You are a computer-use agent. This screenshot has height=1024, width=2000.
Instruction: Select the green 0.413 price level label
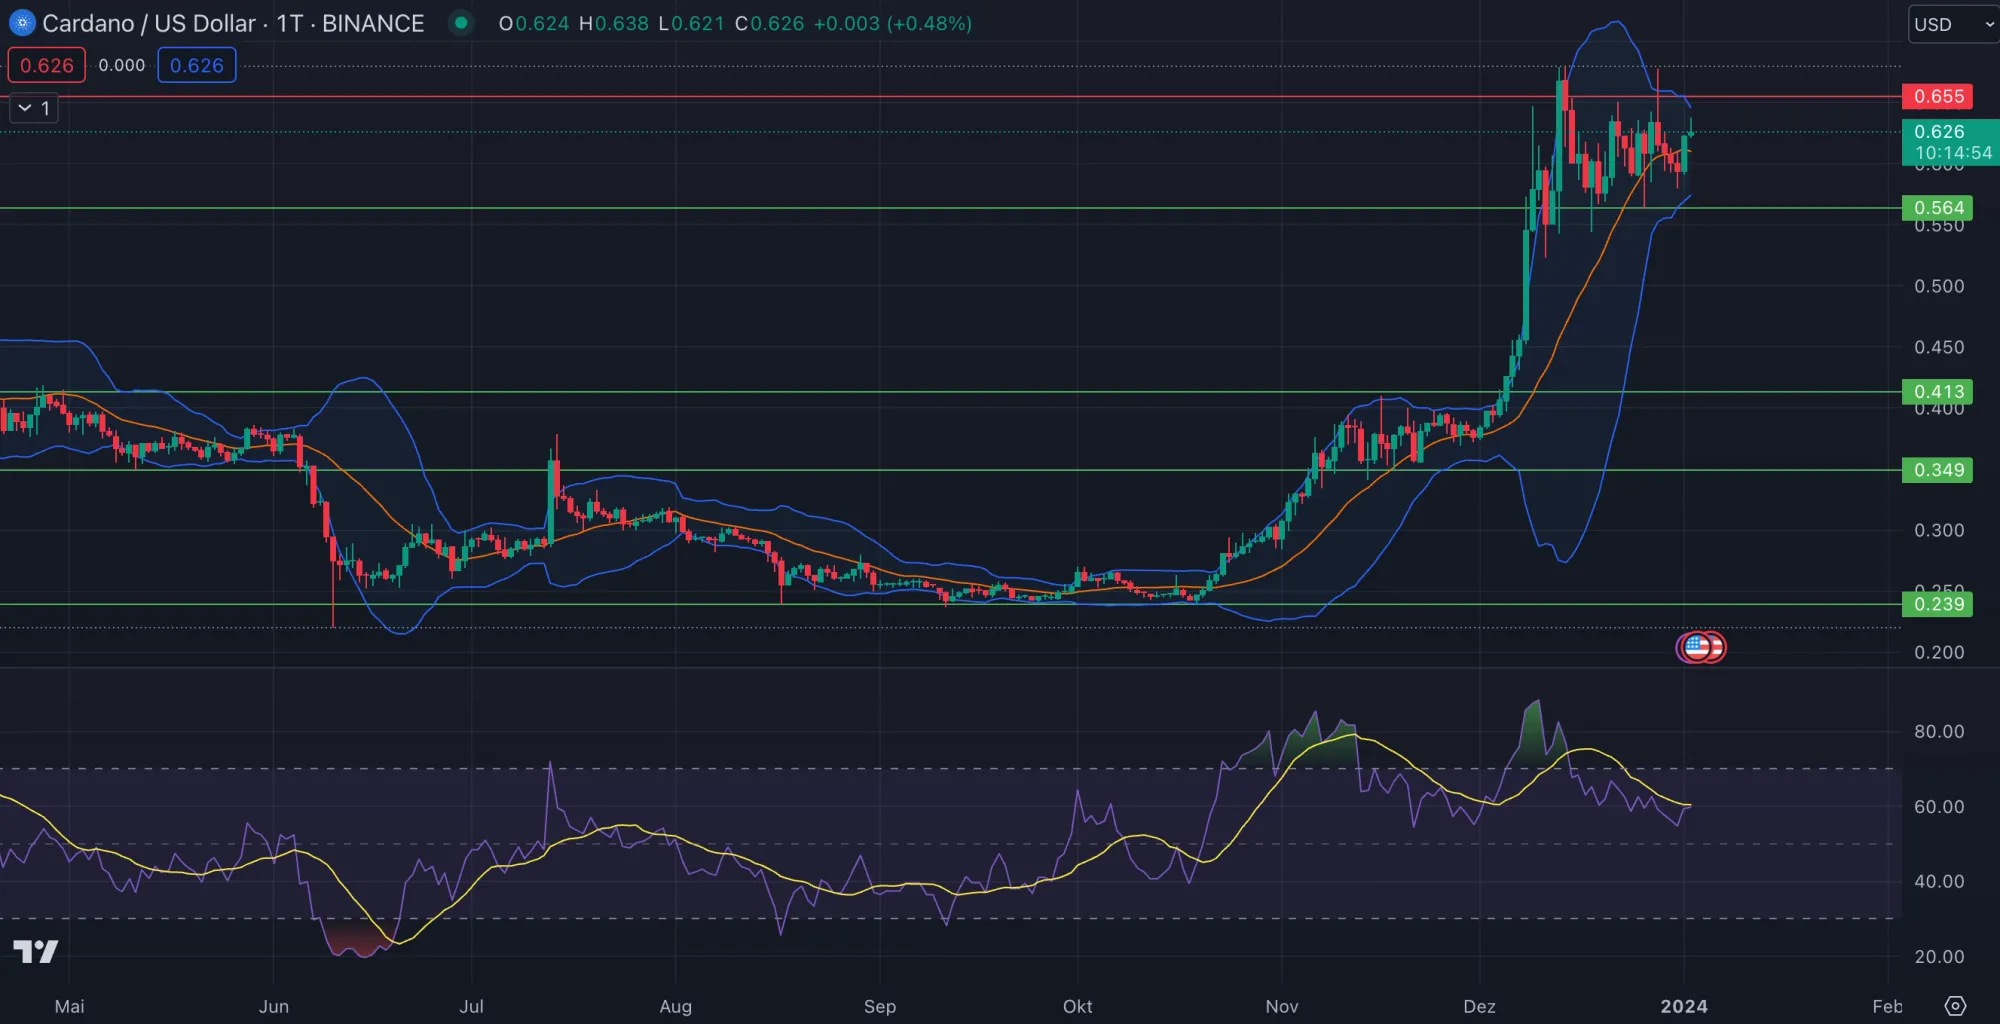tap(1938, 392)
